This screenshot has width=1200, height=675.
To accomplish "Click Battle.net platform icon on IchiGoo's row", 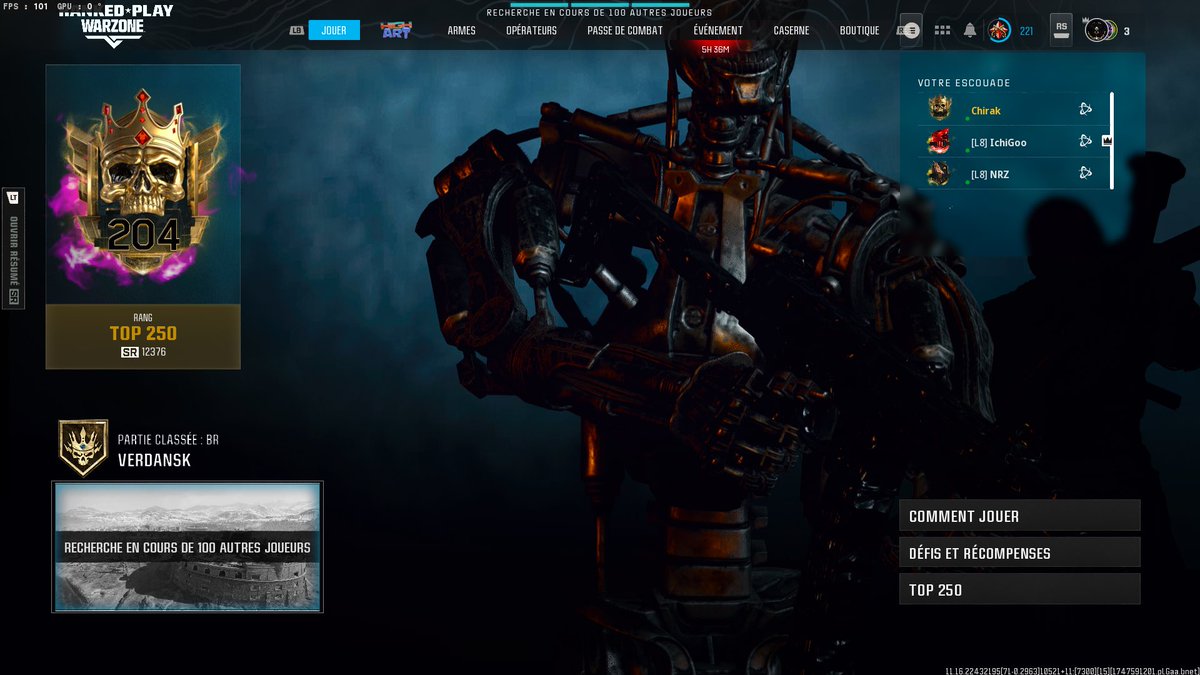I will click(1085, 142).
